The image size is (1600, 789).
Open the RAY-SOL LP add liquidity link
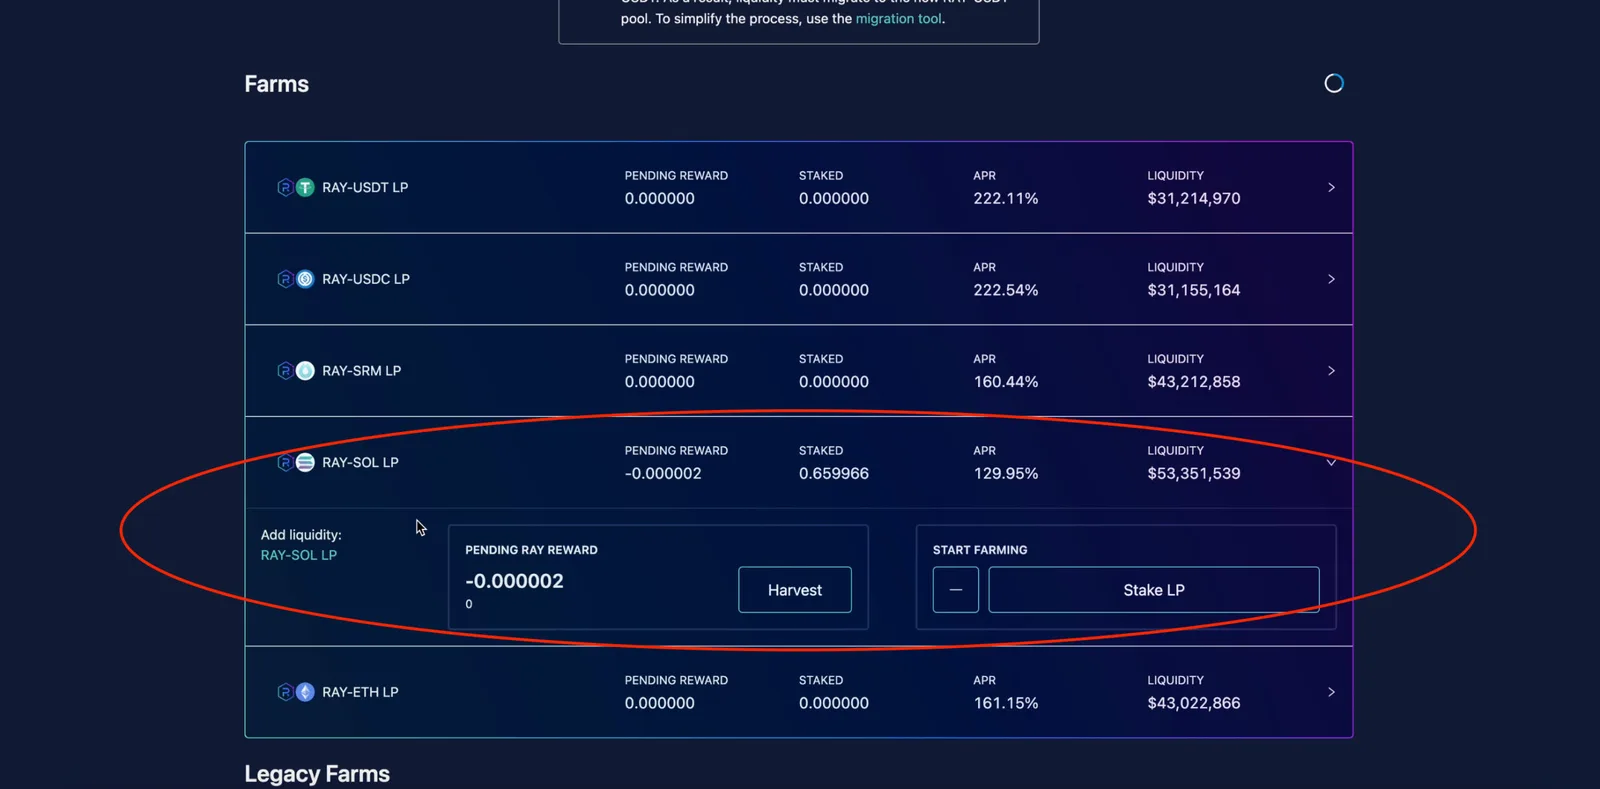click(x=299, y=555)
